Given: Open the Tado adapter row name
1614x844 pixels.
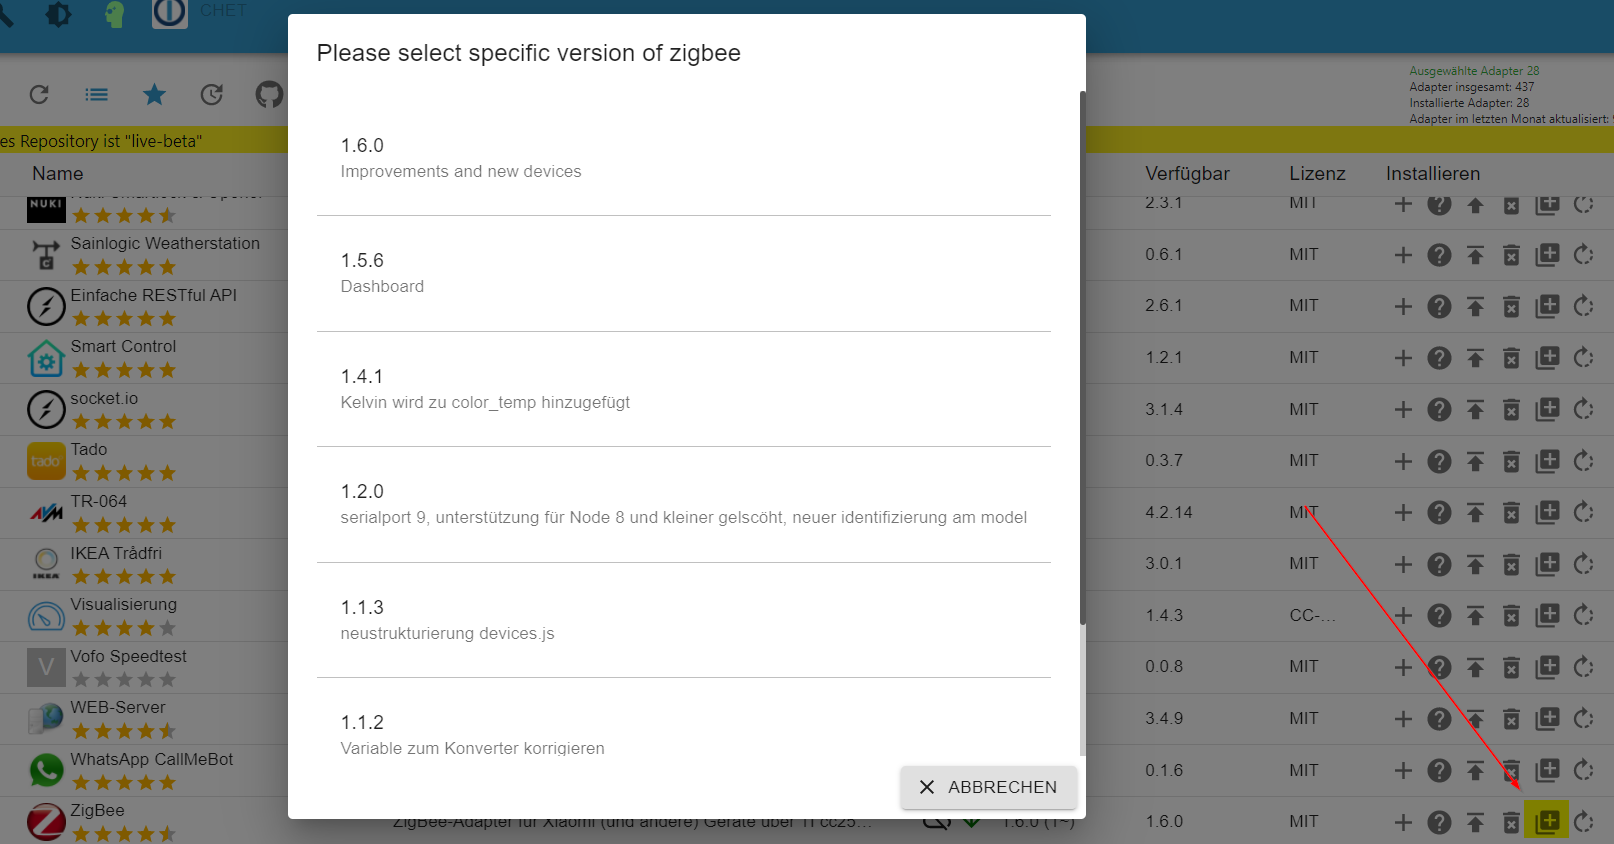Looking at the screenshot, I should pyautogui.click(x=89, y=449).
